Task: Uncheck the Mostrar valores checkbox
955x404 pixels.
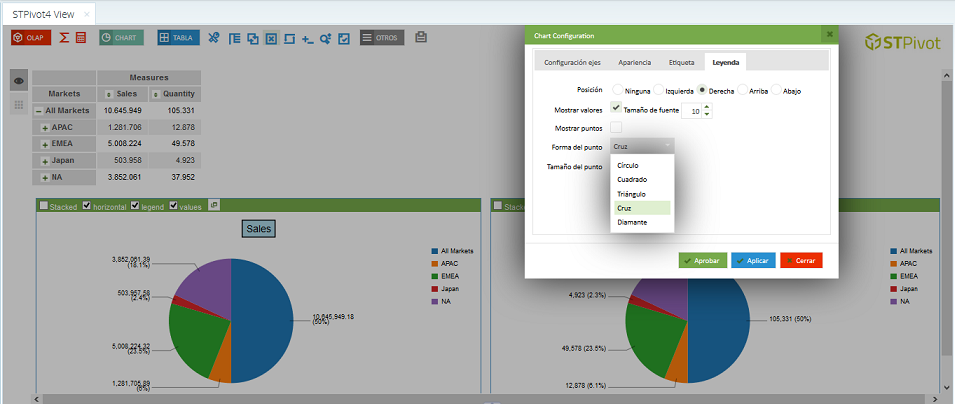Action: [x=616, y=108]
